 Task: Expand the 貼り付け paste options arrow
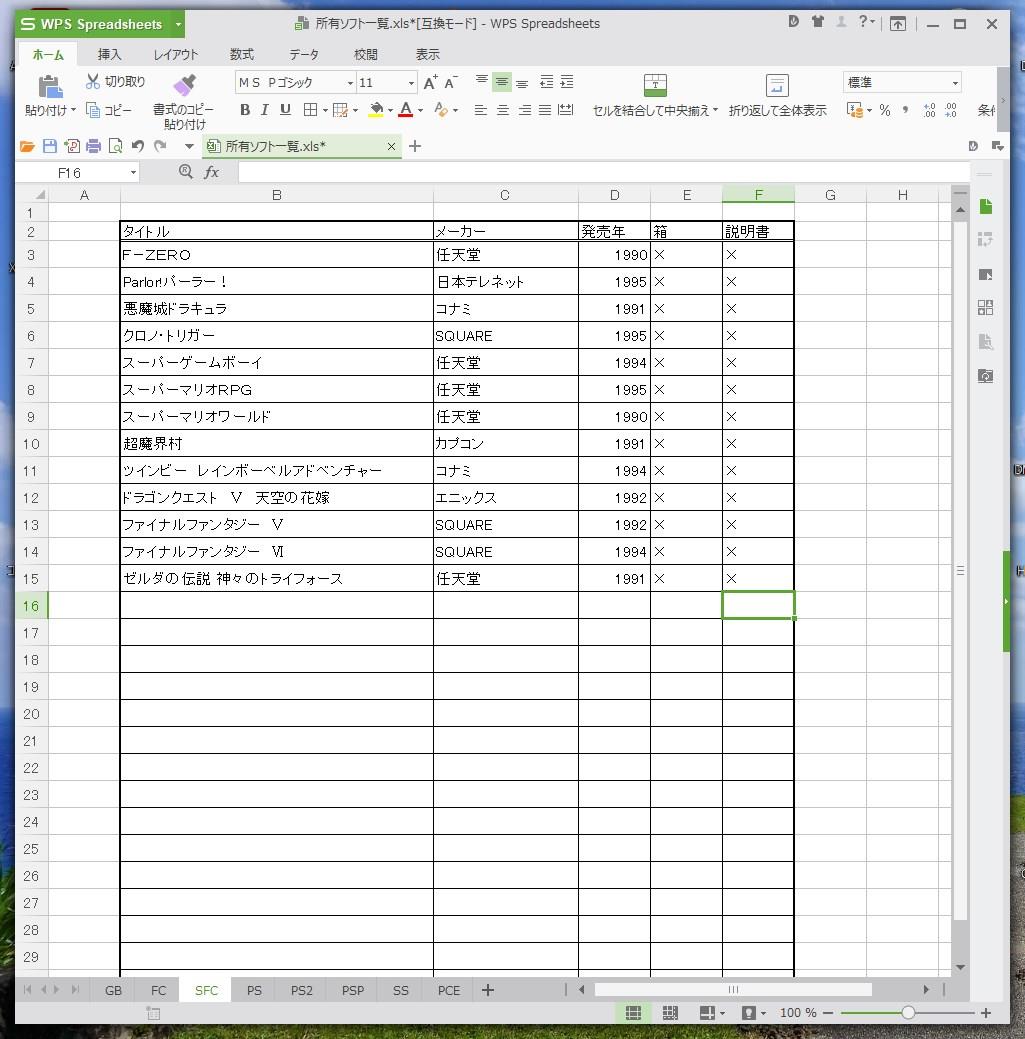[73, 110]
